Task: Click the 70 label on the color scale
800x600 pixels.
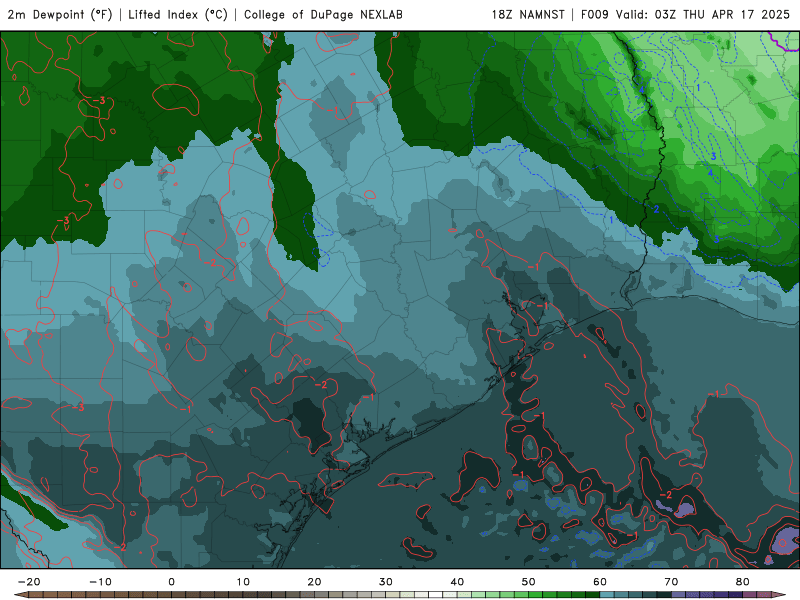Action: [671, 582]
